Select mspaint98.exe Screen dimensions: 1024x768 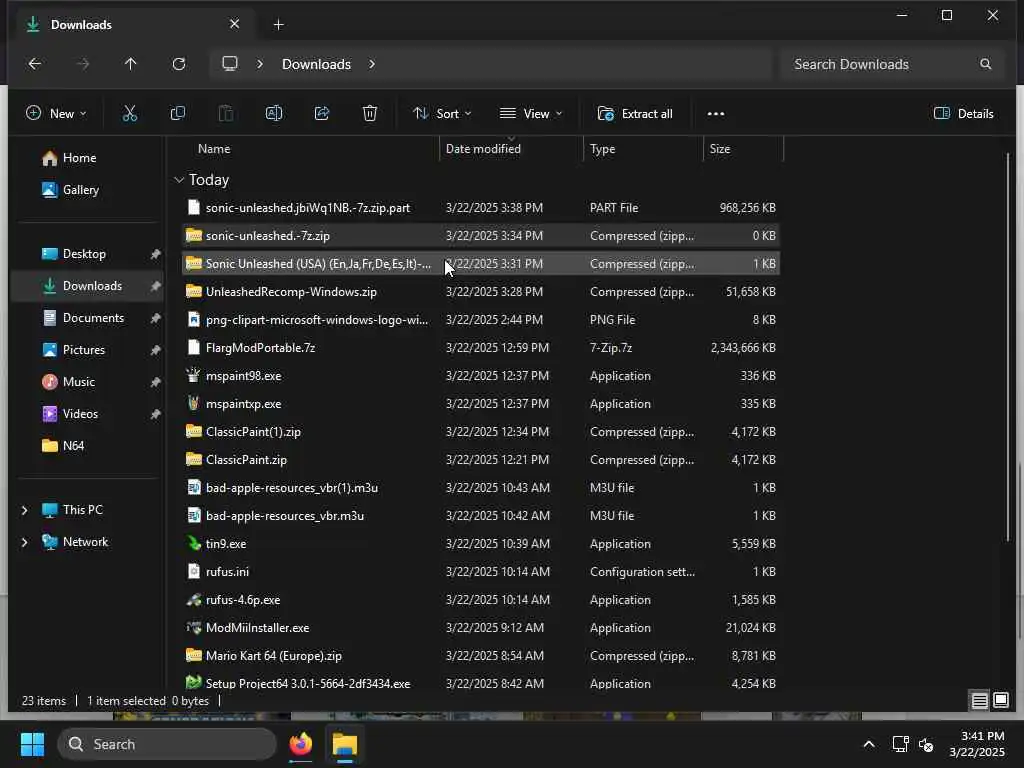coord(480,376)
